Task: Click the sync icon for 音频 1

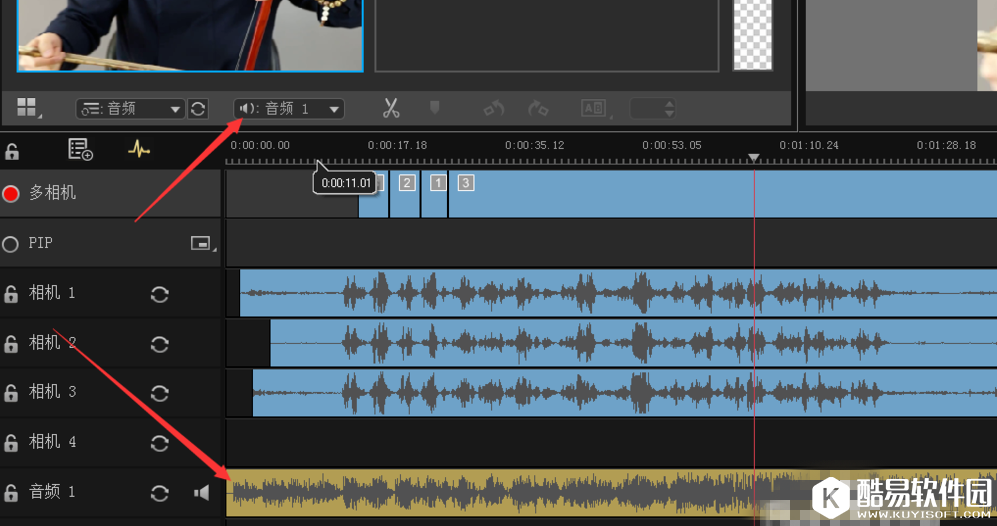Action: pos(159,493)
